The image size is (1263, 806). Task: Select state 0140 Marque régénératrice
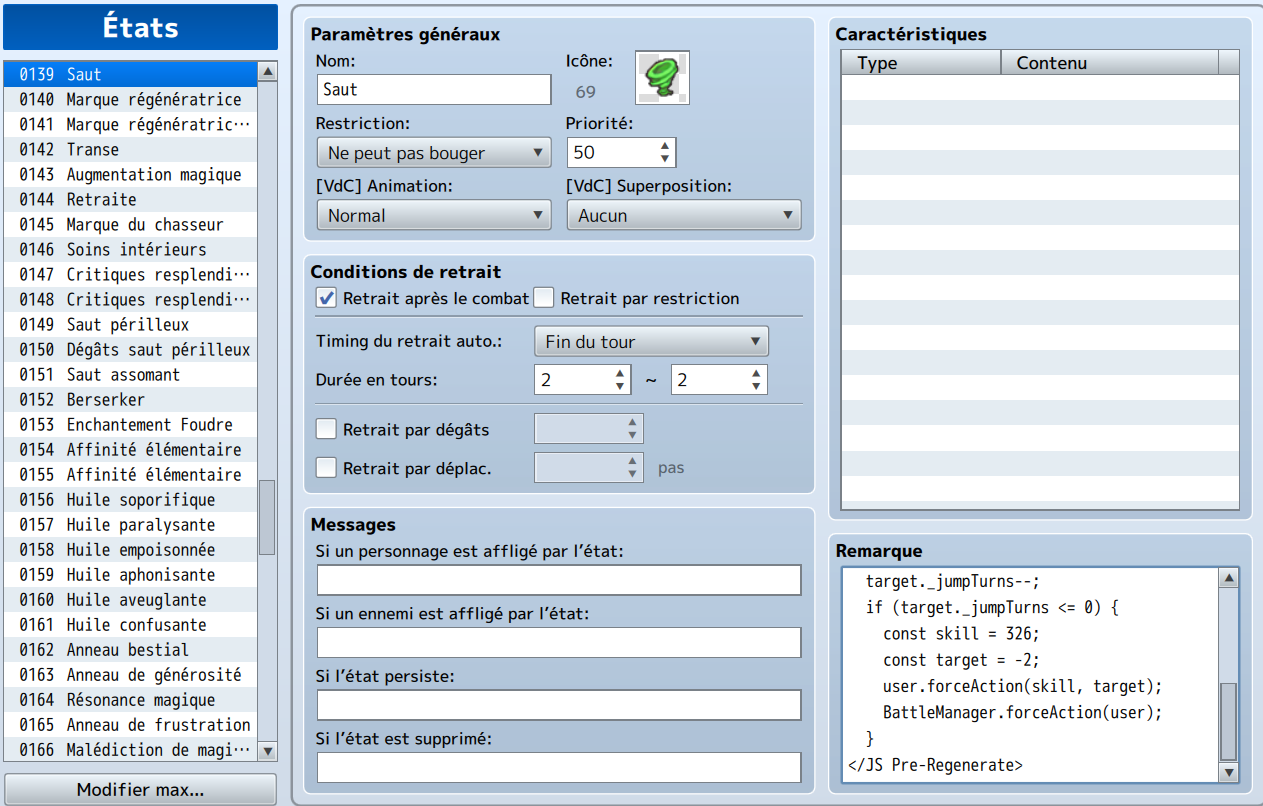pos(130,99)
